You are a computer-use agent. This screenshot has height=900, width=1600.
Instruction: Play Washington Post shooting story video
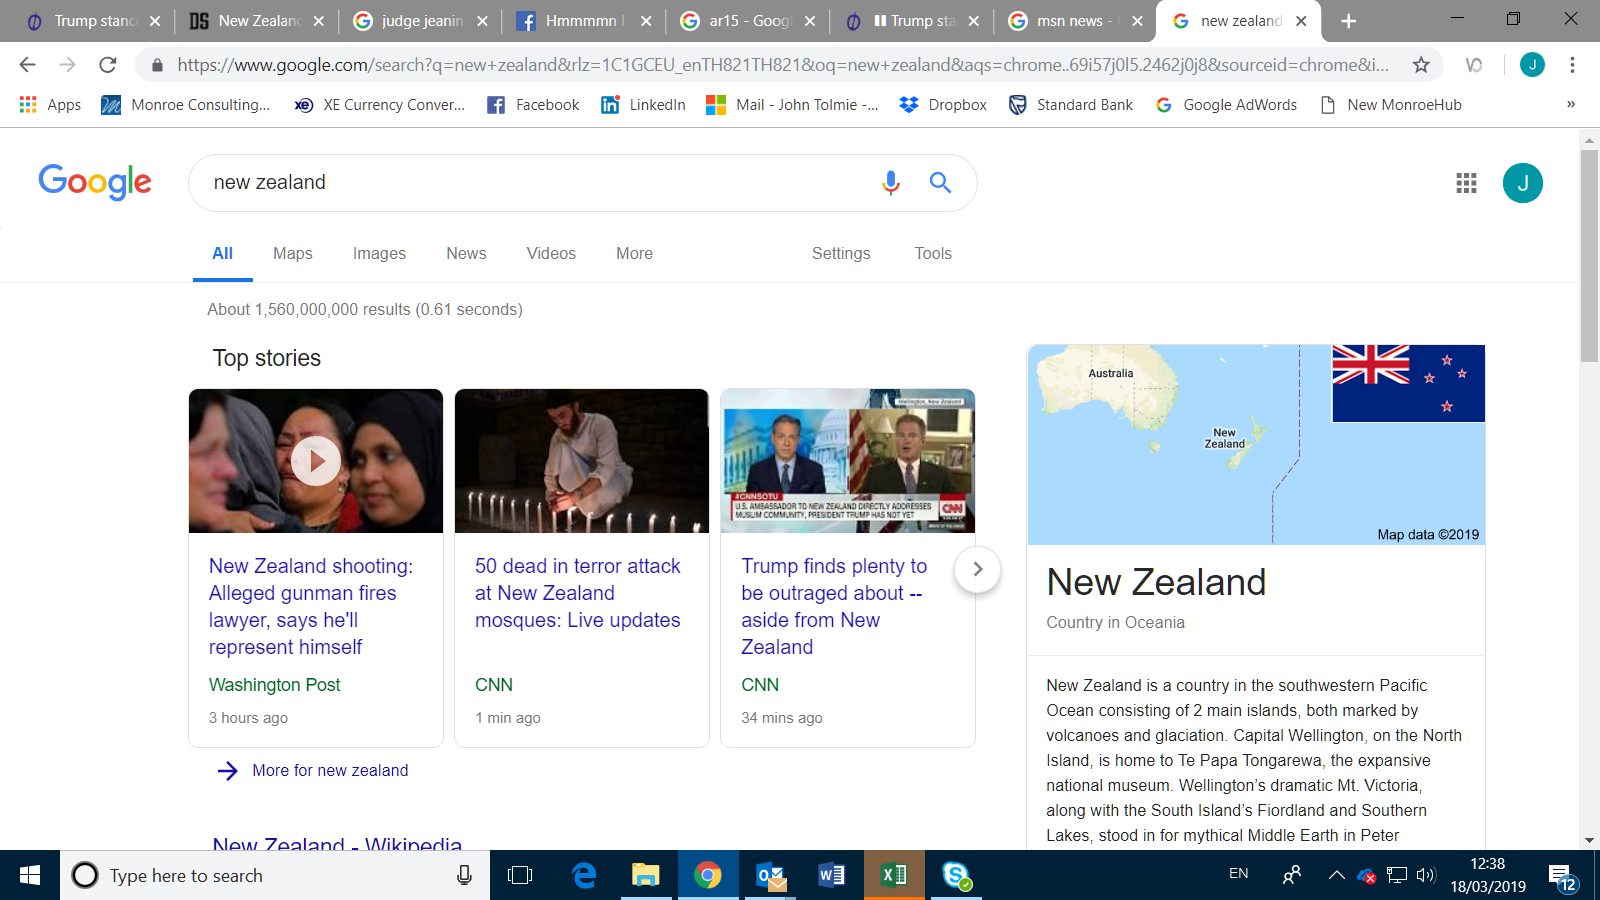(316, 461)
